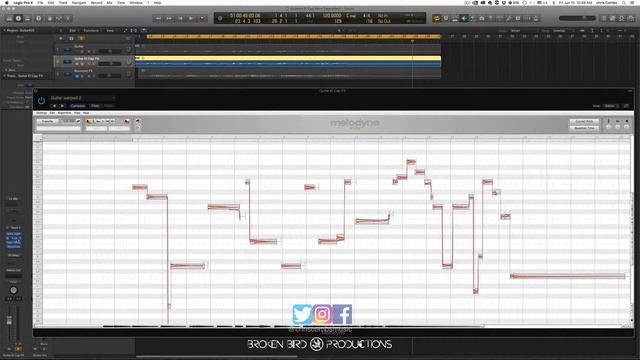Screen dimensions: 640x360
Task: Open the Loop Browser button at top right
Action: (622, 18)
